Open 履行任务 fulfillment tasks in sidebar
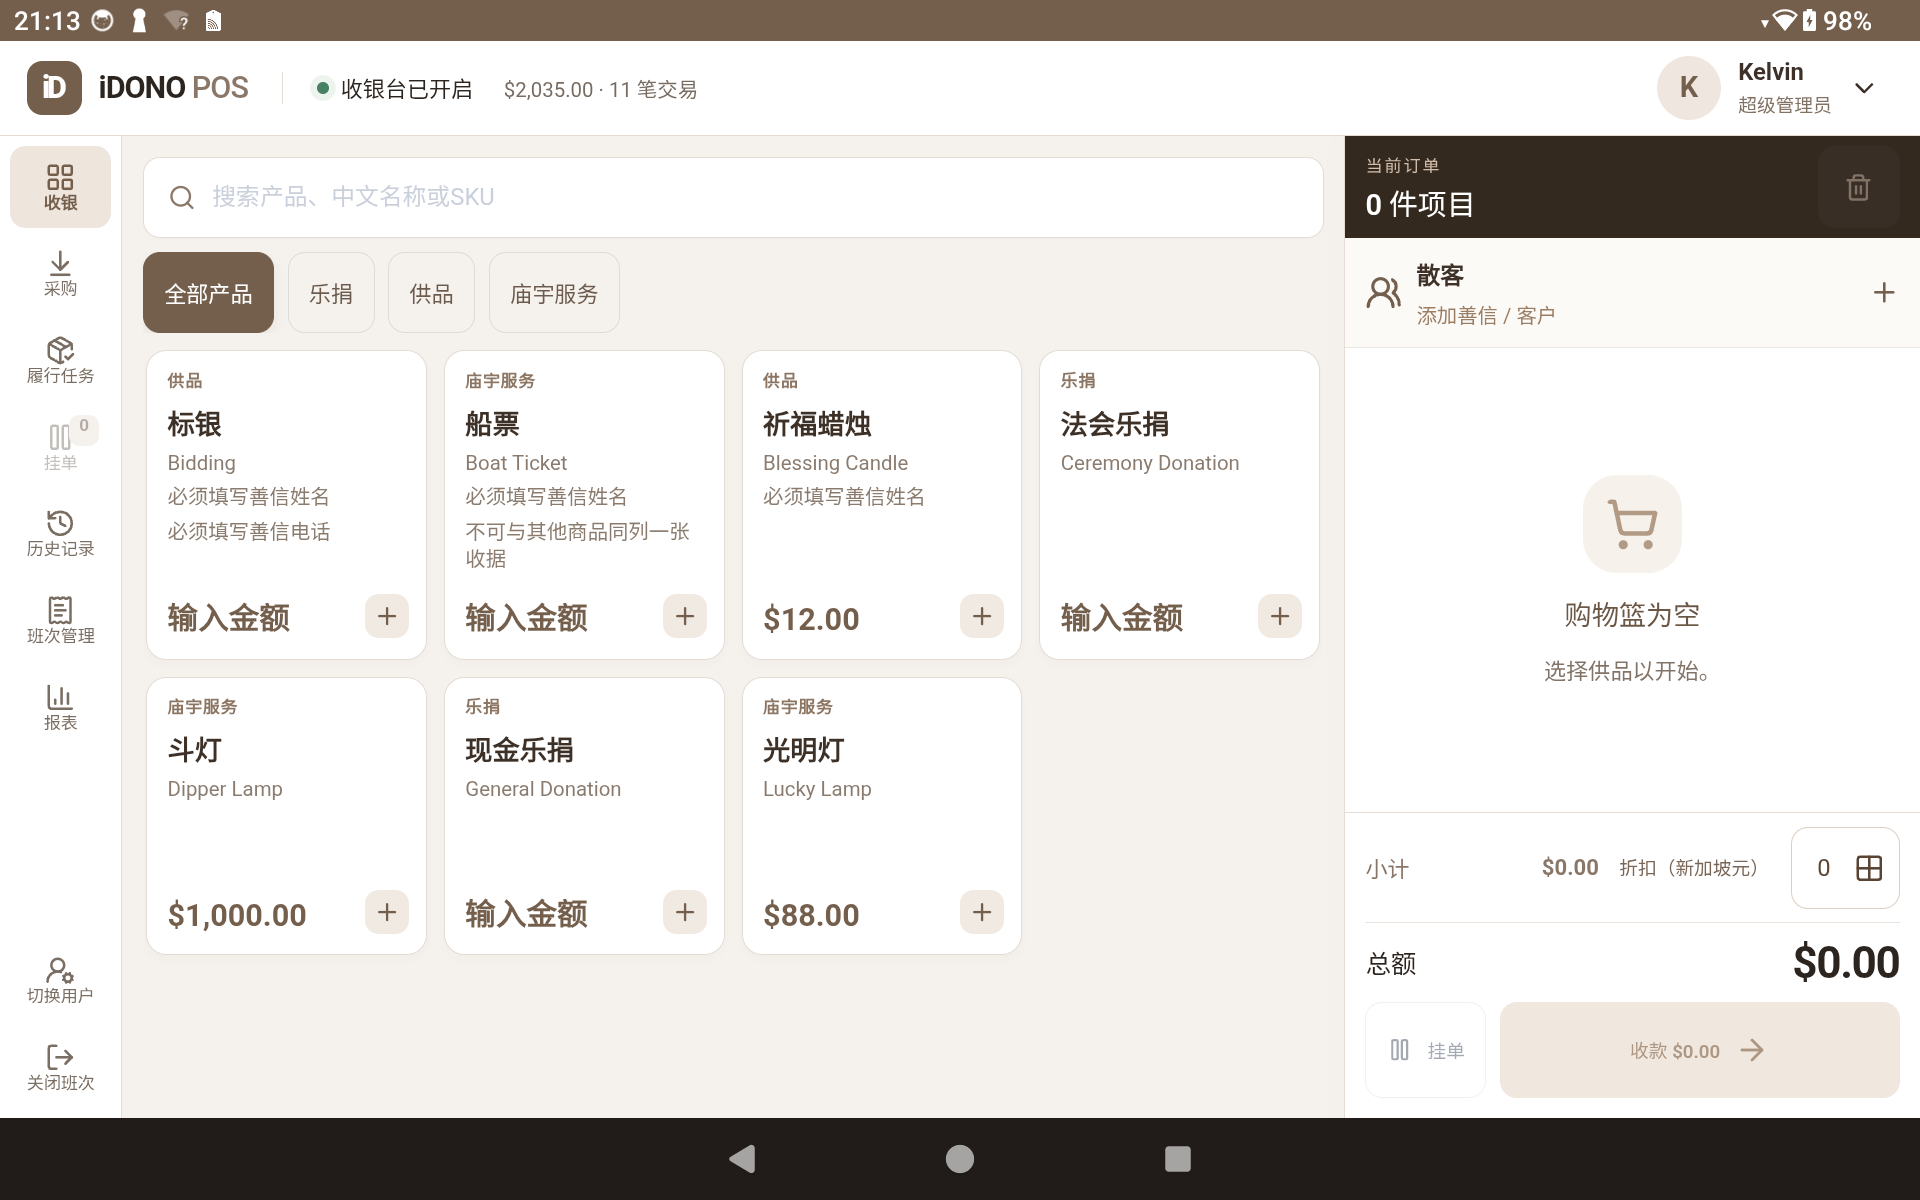This screenshot has width=1920, height=1200. tap(60, 361)
